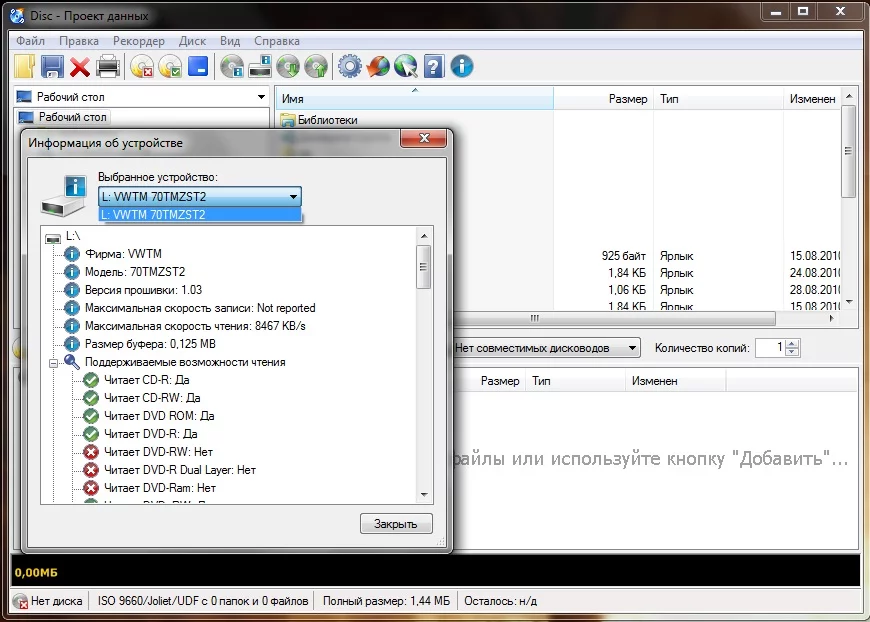Click the device information drive icon
Image resolution: width=870 pixels, height=622 pixels.
pyautogui.click(x=260, y=67)
